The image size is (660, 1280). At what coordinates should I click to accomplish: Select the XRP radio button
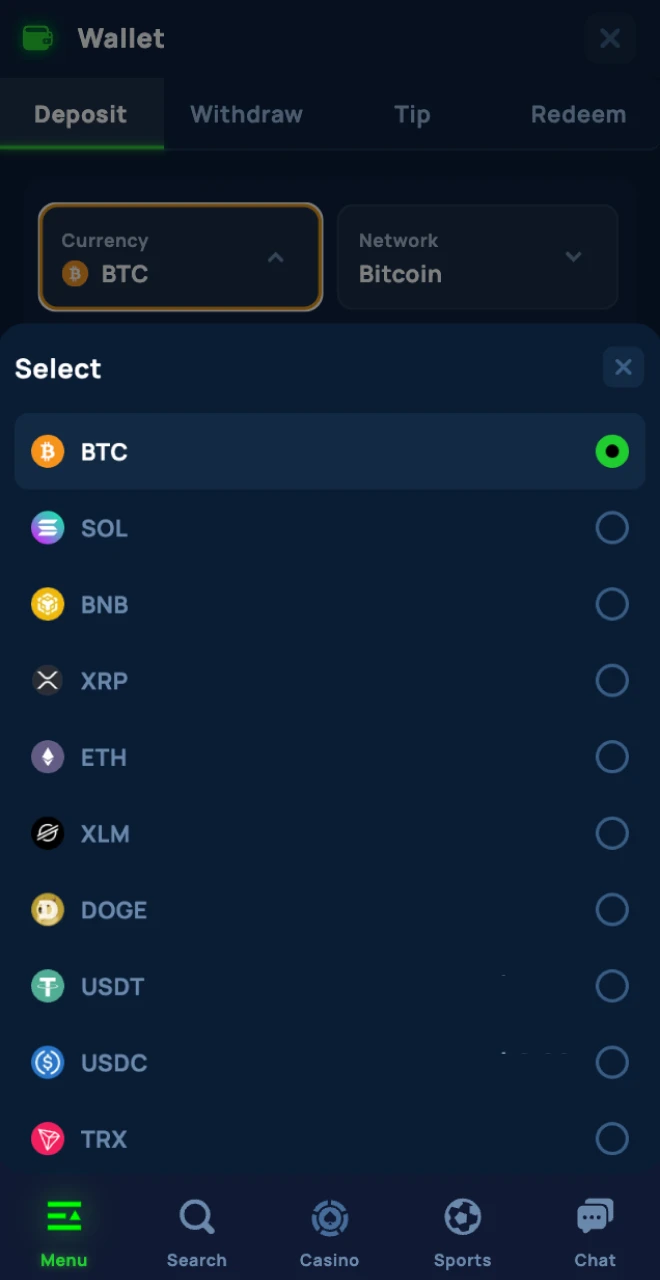pyautogui.click(x=612, y=681)
